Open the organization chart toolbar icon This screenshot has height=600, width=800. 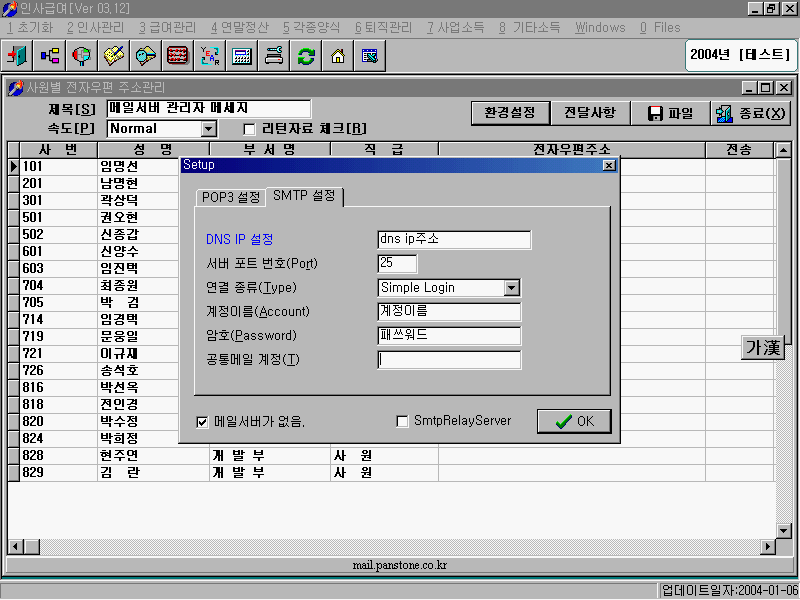point(50,56)
